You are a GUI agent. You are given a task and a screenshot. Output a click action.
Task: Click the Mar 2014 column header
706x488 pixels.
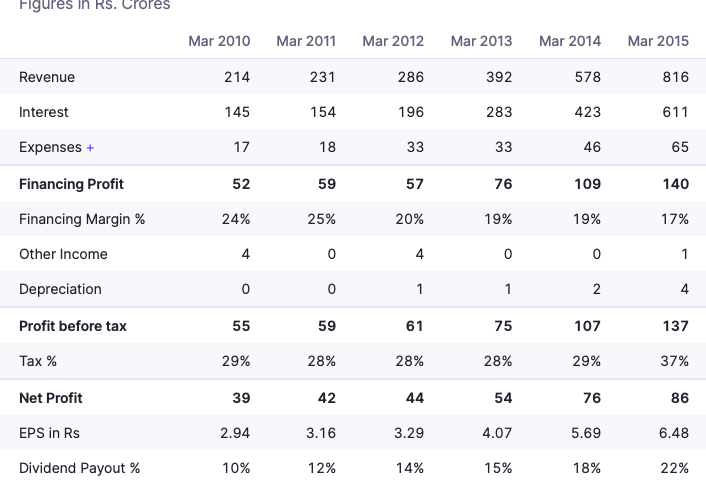(570, 41)
